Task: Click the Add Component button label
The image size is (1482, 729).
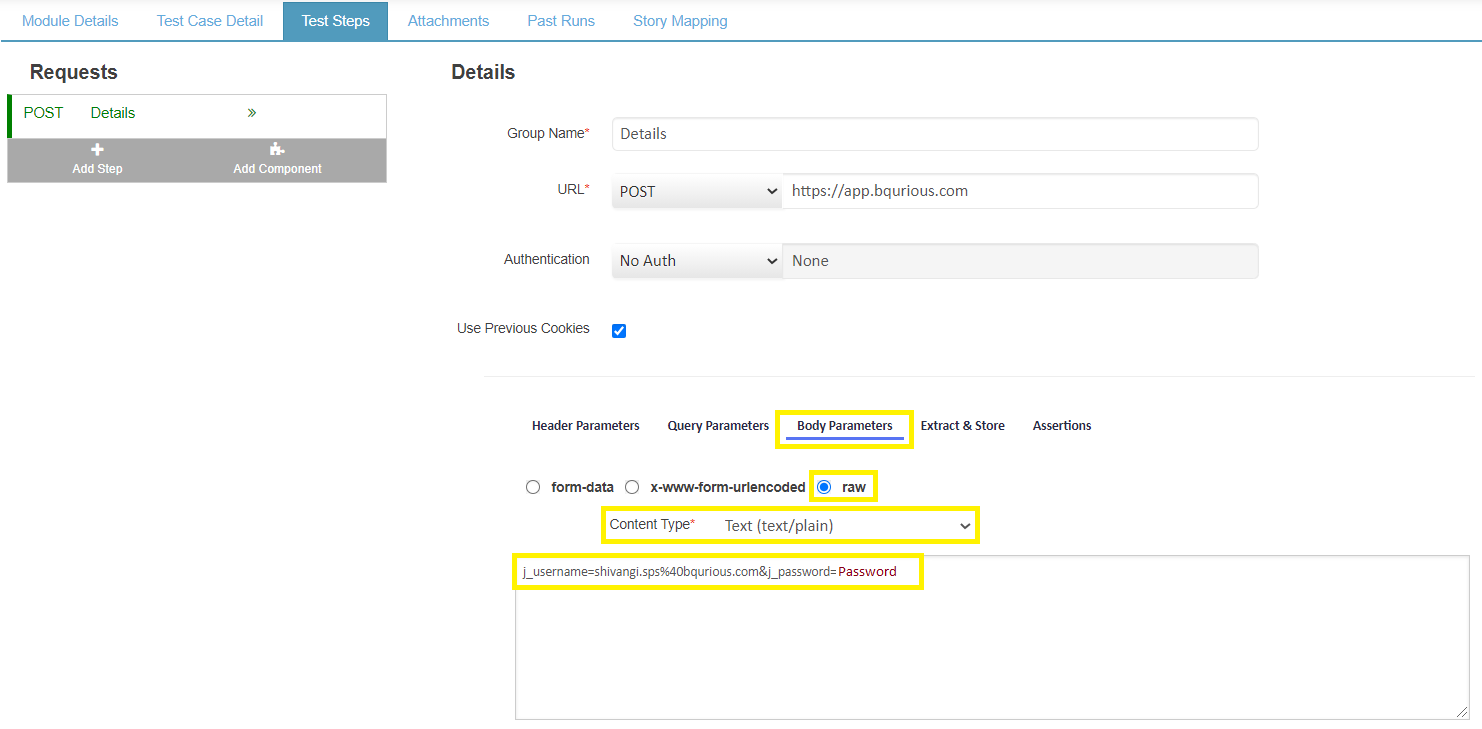Action: (x=277, y=169)
